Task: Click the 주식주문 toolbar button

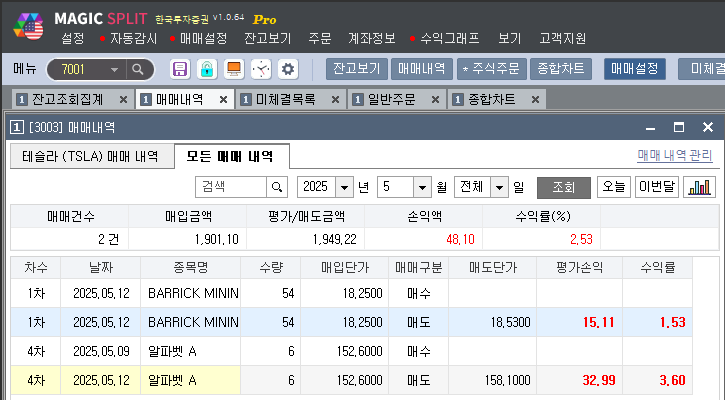Action: point(492,69)
